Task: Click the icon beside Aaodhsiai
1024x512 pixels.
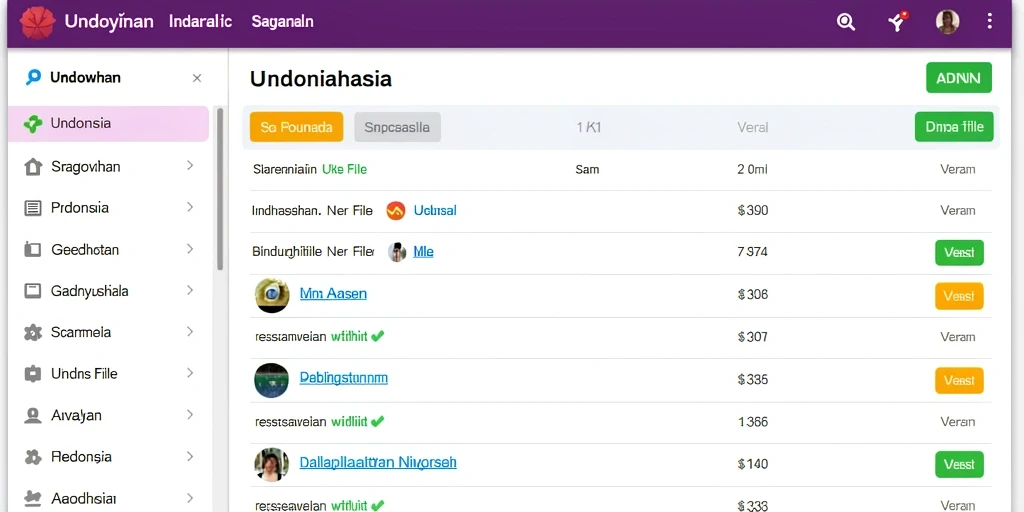Action: click(x=33, y=498)
